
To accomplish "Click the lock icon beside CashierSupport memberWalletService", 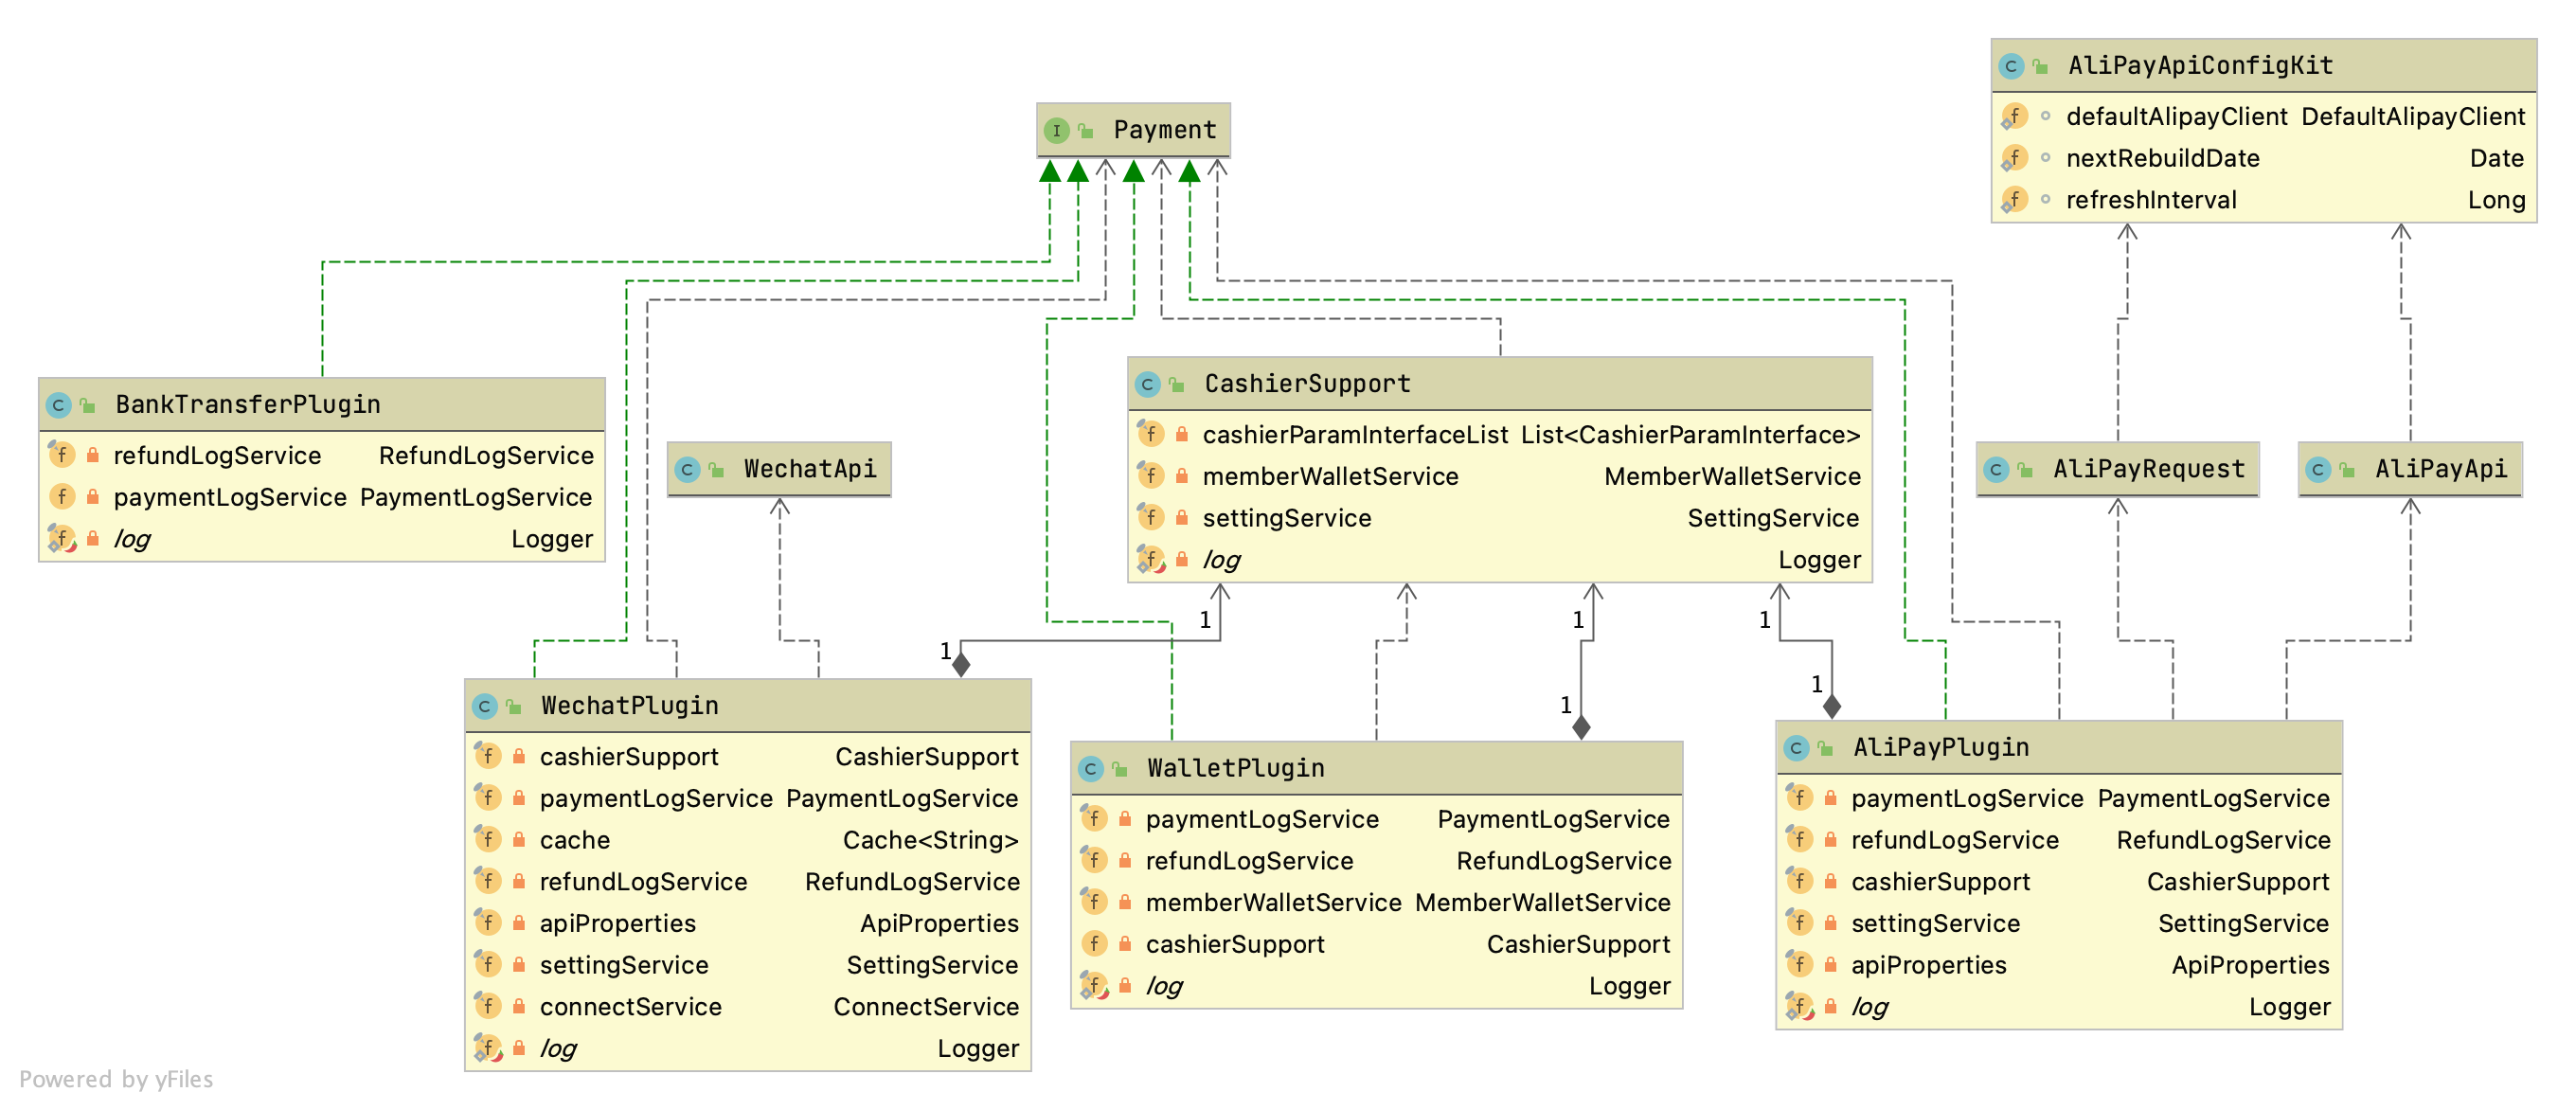I will 1181,476.
